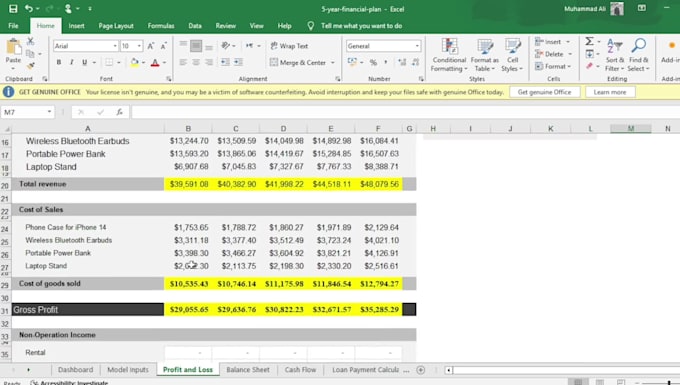Toggle Middle Align vertical alignment

196,46
